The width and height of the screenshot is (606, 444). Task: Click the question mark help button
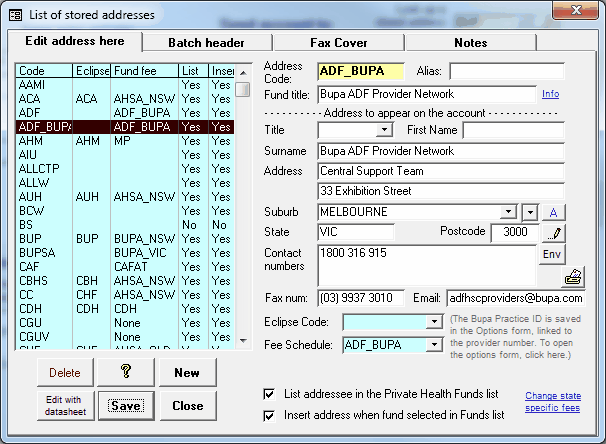pyautogui.click(x=126, y=372)
